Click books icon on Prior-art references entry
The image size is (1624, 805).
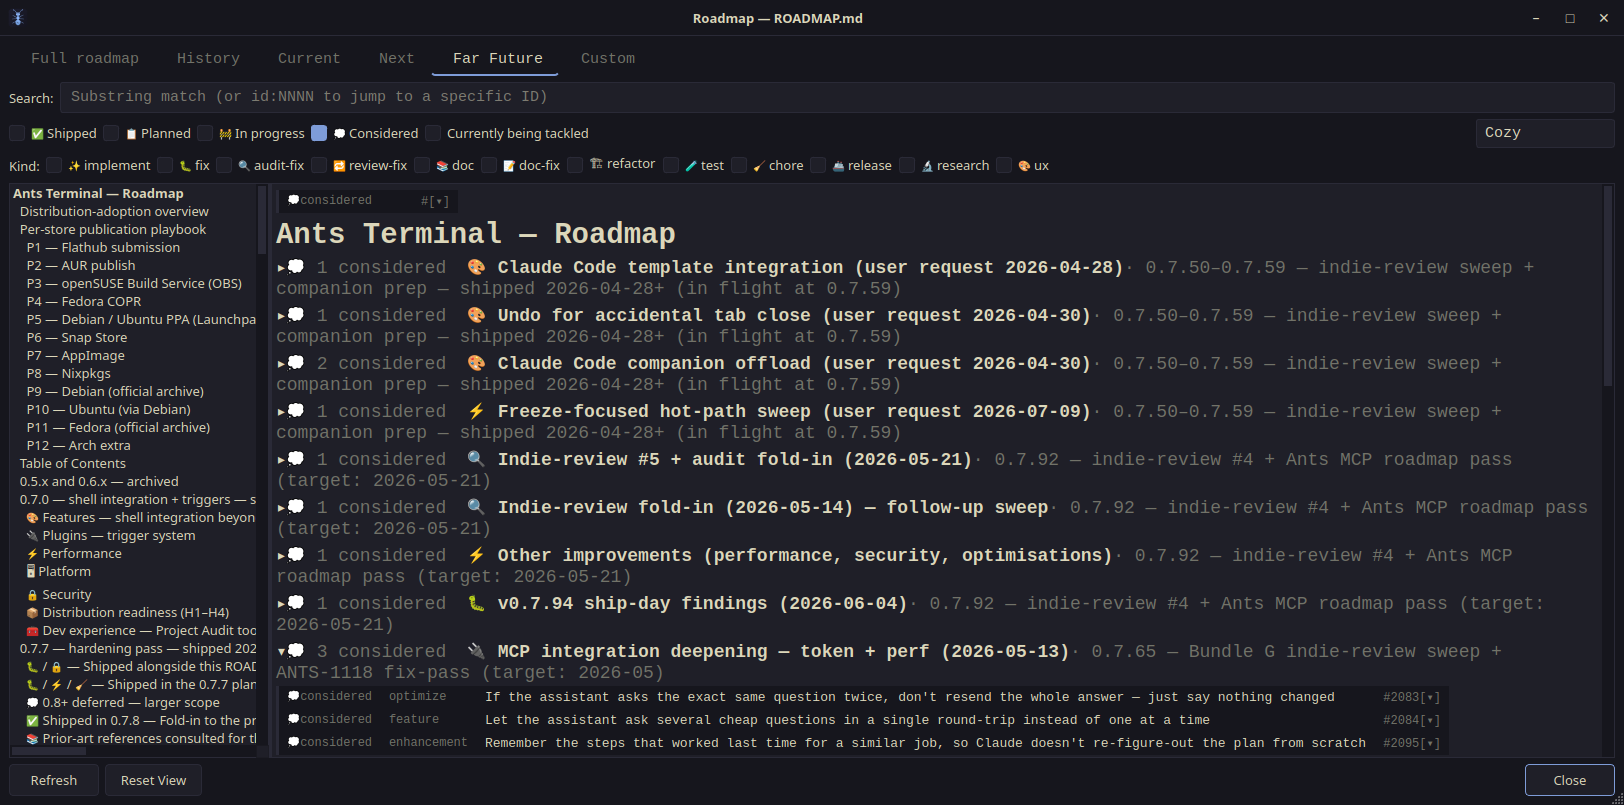32,739
